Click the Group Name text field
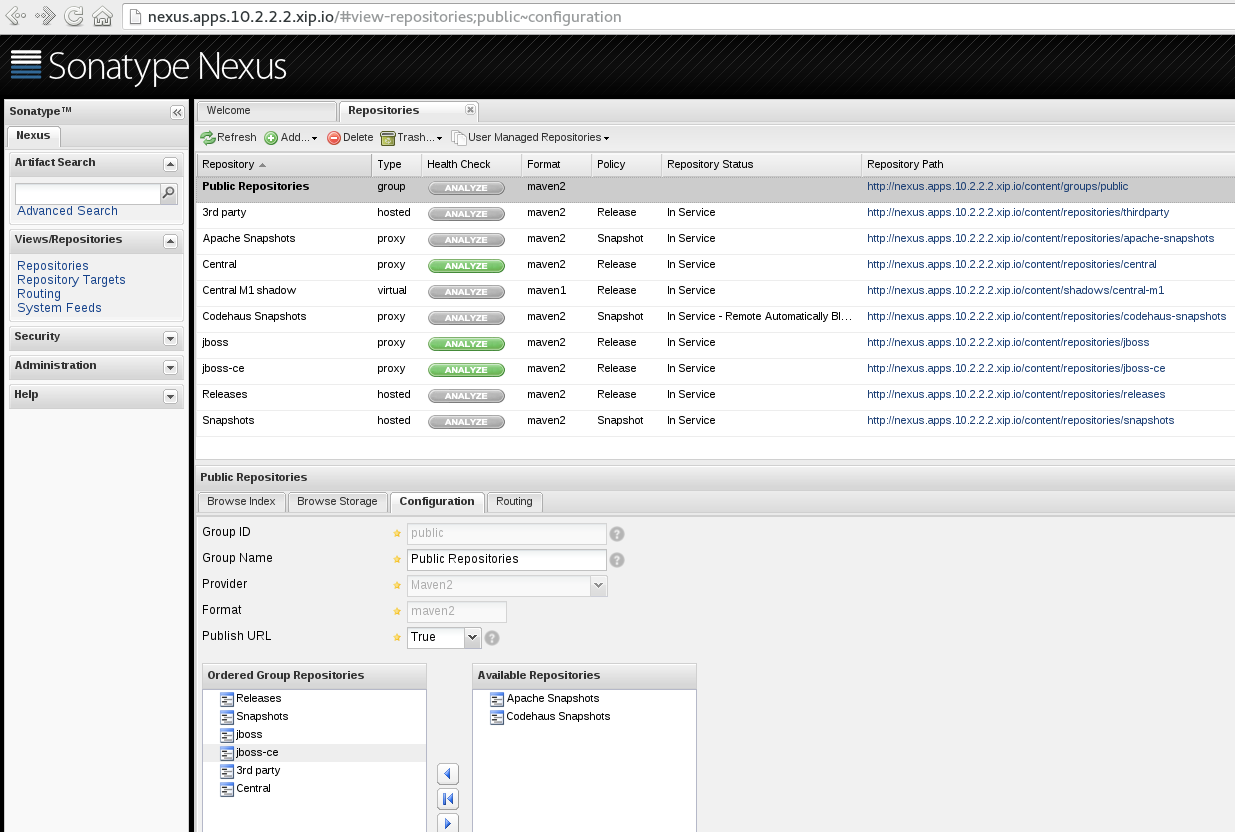 [x=506, y=560]
